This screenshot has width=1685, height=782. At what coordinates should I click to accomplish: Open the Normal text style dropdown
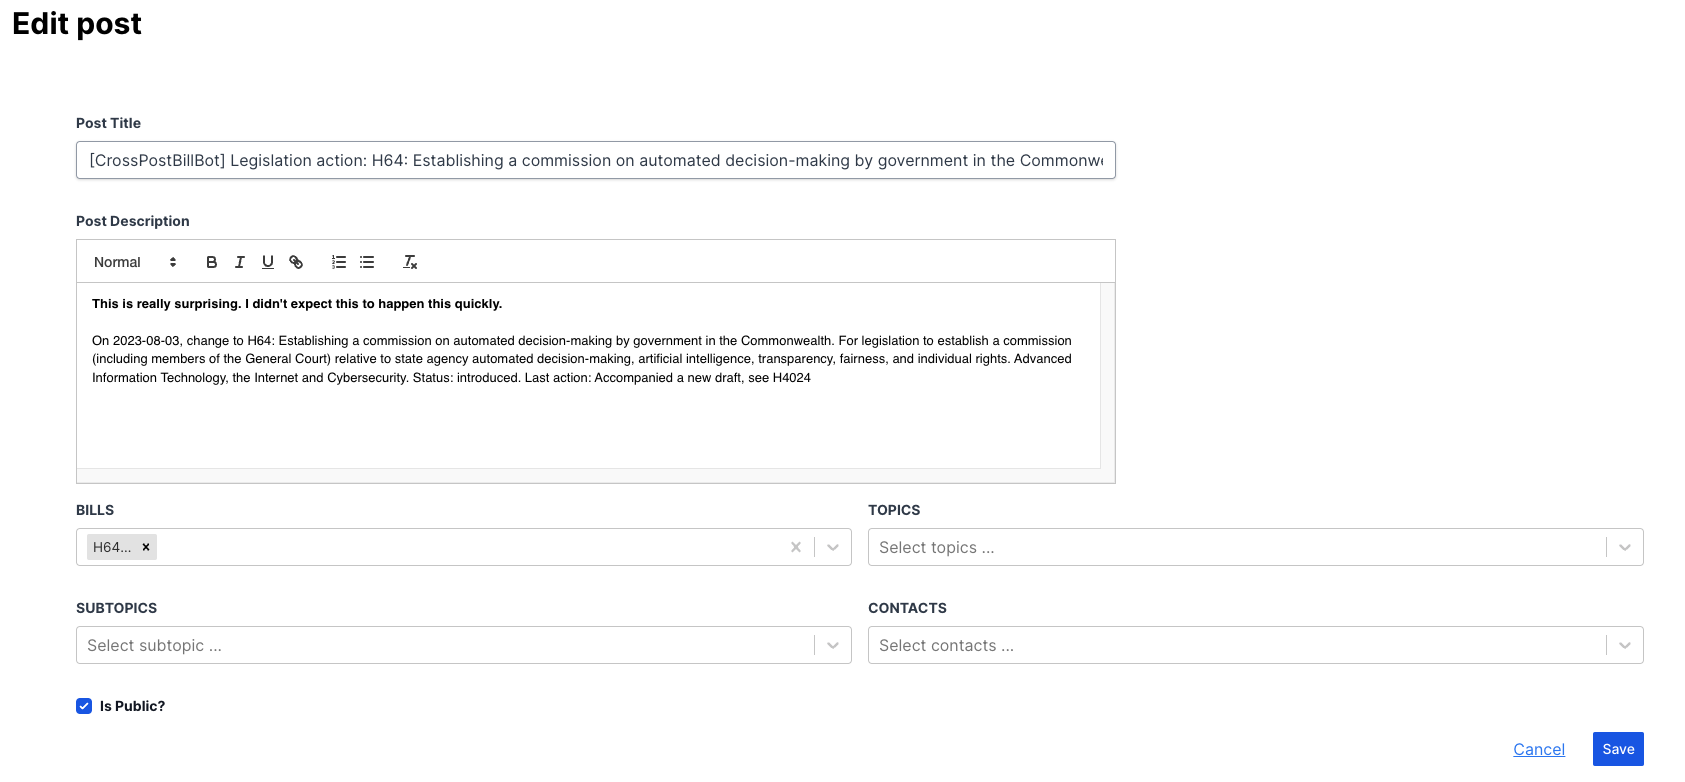coord(135,262)
